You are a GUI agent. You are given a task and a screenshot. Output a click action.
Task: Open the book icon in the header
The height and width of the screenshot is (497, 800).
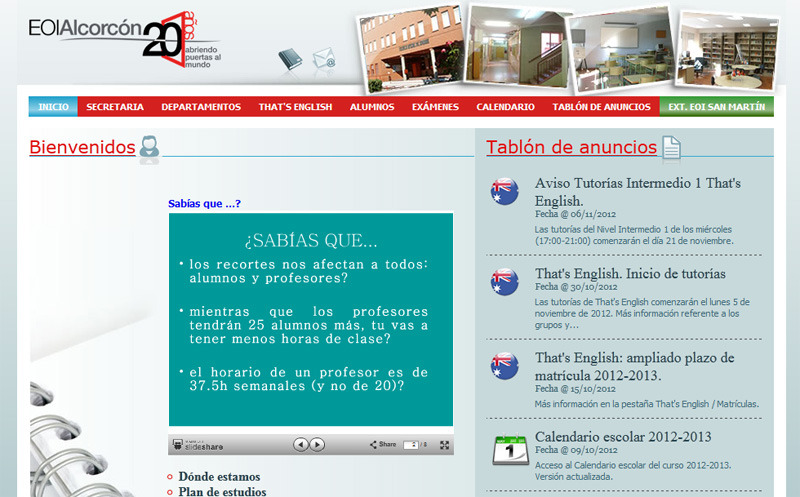click(x=290, y=59)
